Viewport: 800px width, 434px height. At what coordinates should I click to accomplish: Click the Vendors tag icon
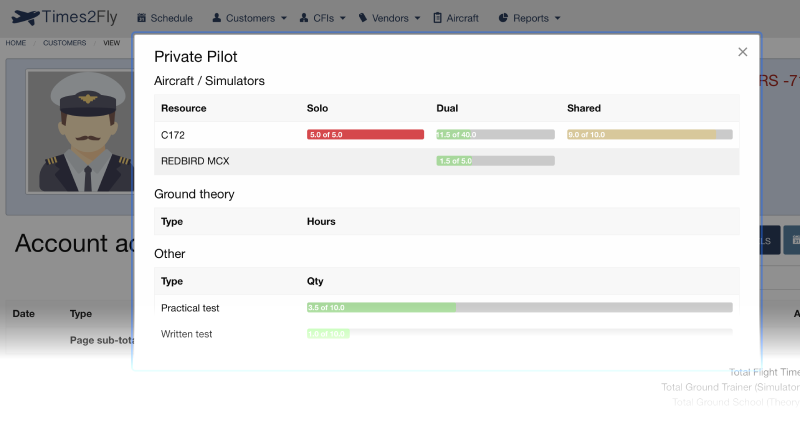[363, 18]
